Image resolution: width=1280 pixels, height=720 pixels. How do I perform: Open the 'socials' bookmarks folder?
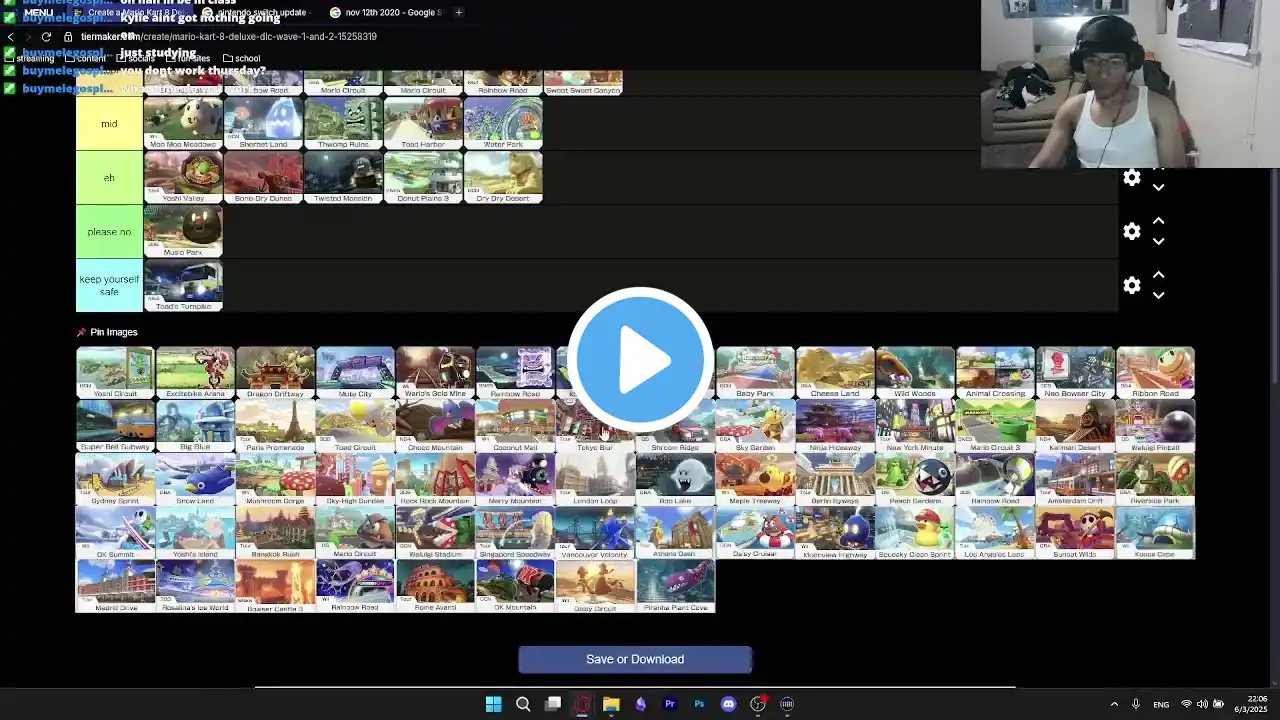(135, 58)
